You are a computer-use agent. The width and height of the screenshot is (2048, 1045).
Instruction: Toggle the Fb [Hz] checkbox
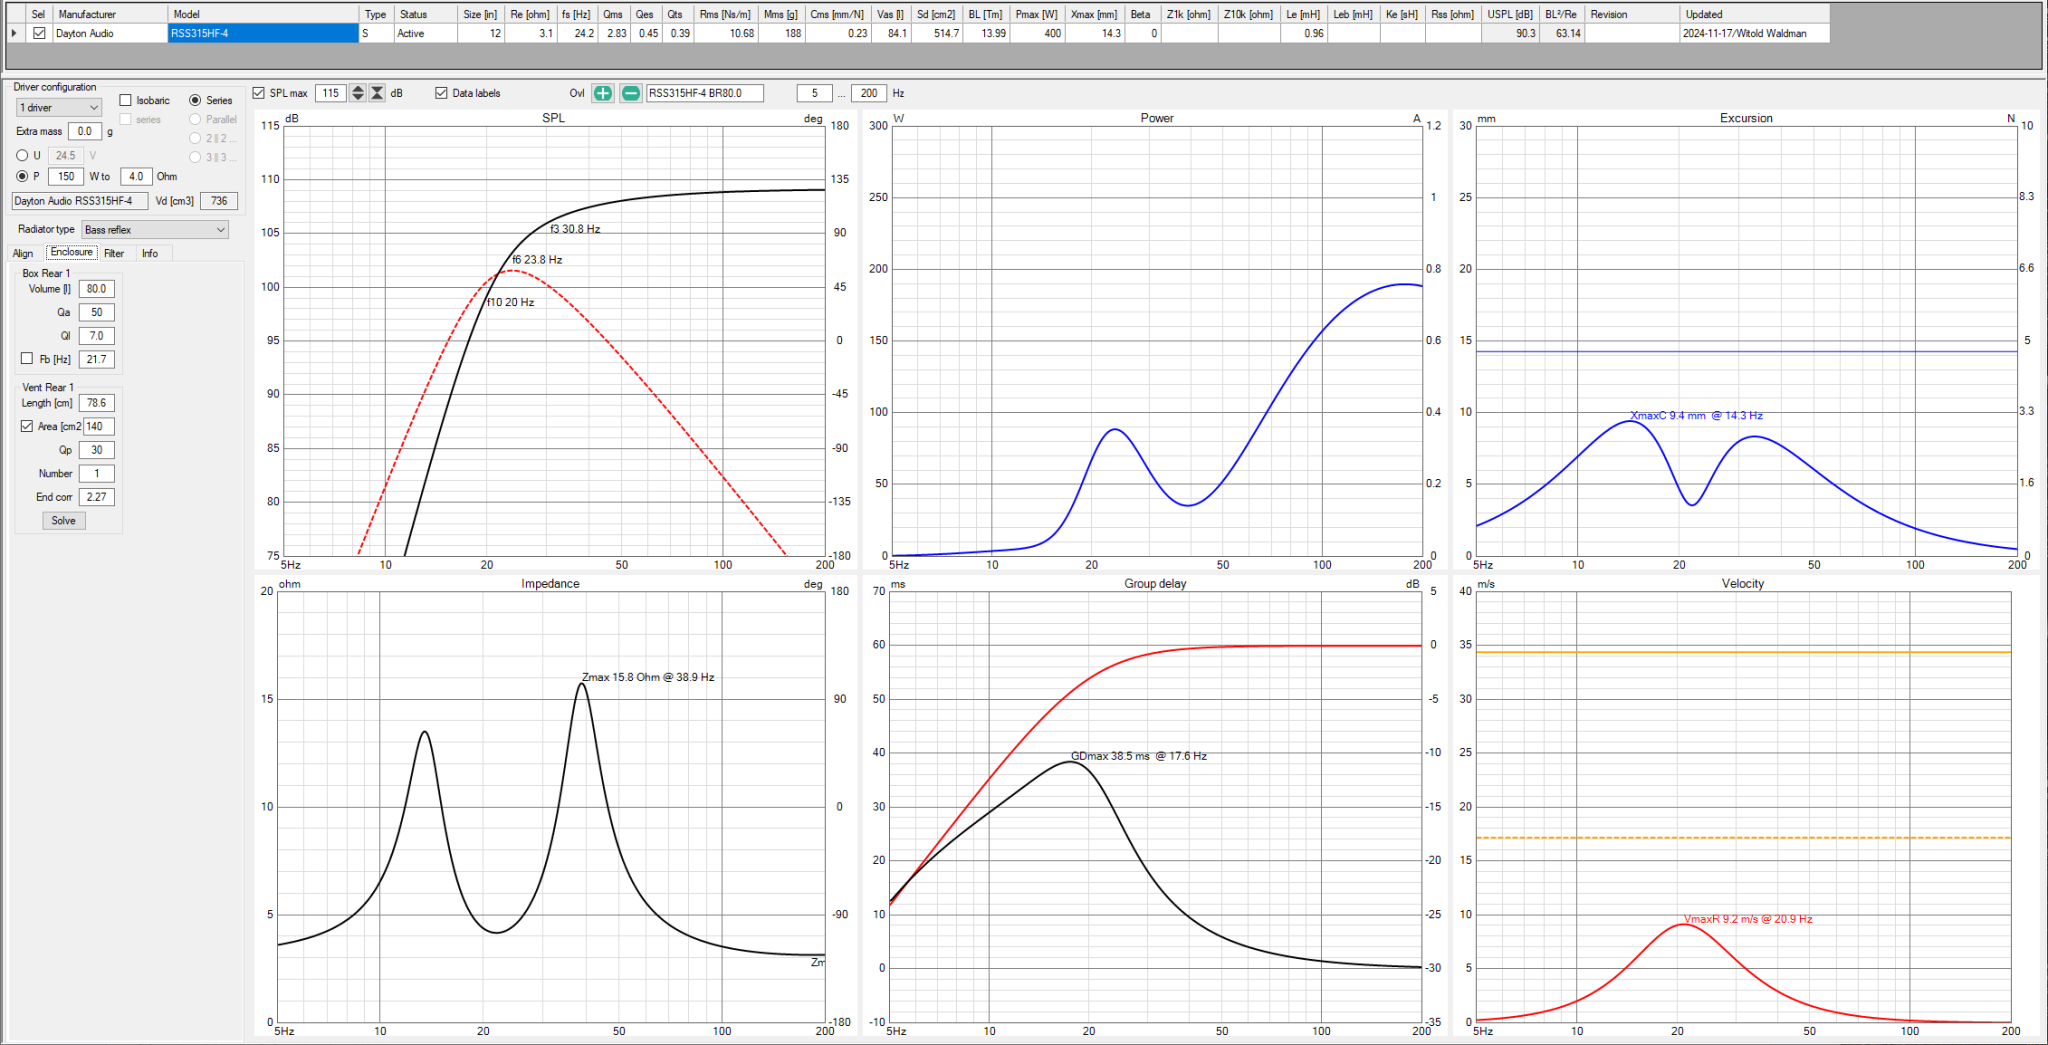click(27, 358)
